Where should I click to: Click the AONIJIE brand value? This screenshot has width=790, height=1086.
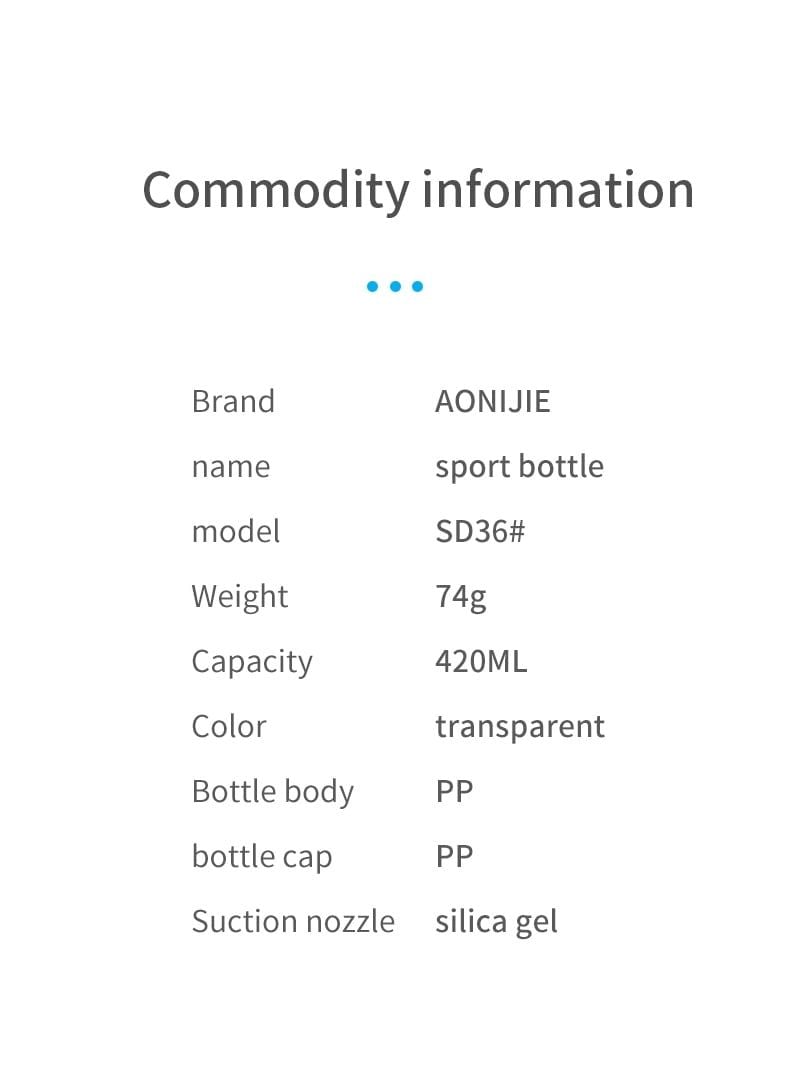click(493, 402)
